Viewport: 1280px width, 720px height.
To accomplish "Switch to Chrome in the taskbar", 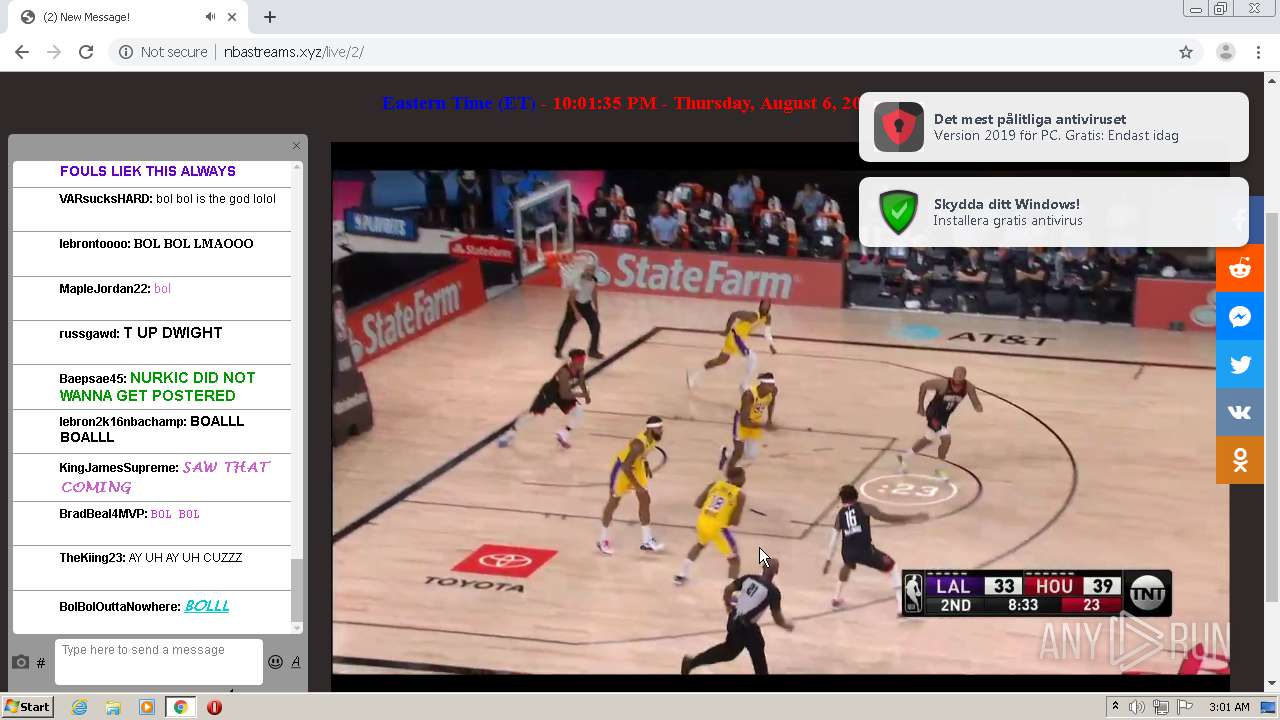I will [180, 707].
